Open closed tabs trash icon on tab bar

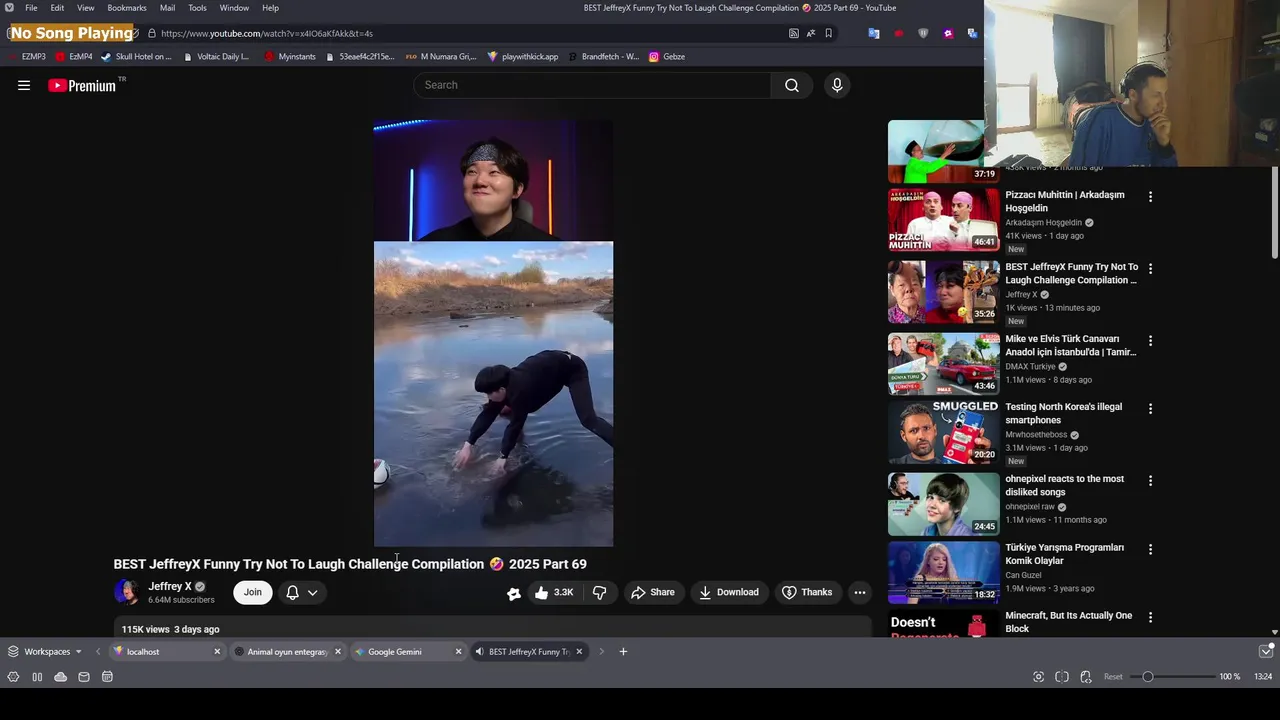1266,652
